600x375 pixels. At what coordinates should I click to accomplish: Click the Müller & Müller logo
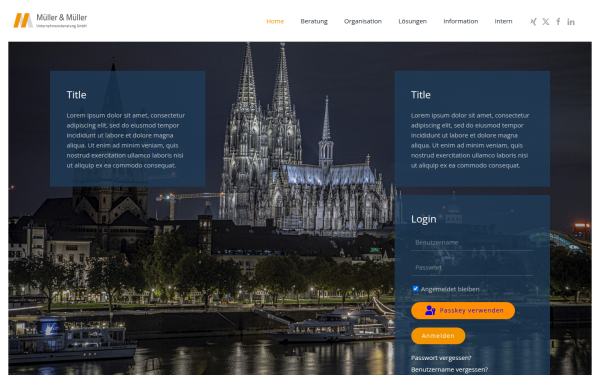click(50, 21)
